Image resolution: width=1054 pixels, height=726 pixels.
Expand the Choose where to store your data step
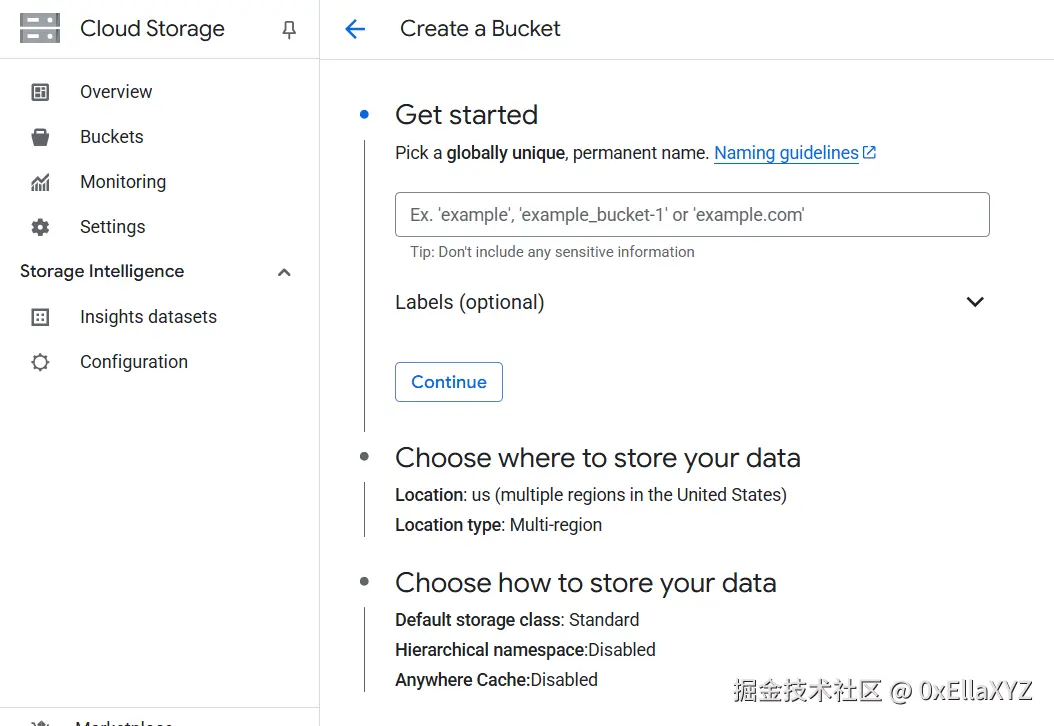click(x=597, y=458)
